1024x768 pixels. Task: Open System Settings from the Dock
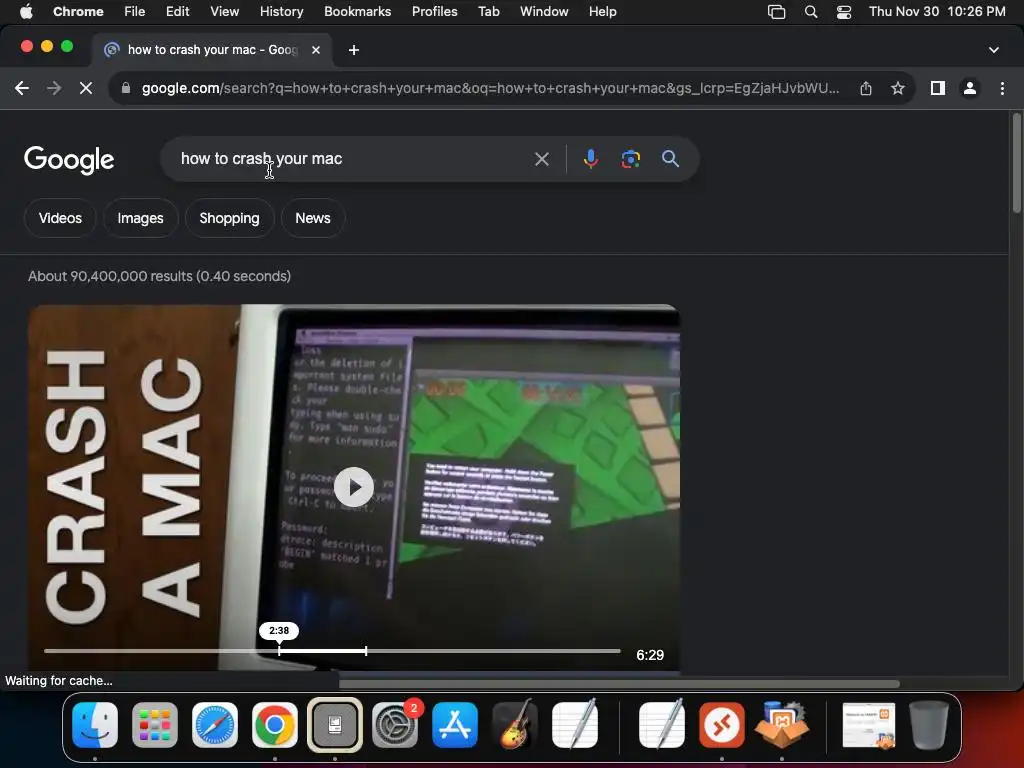tap(395, 725)
